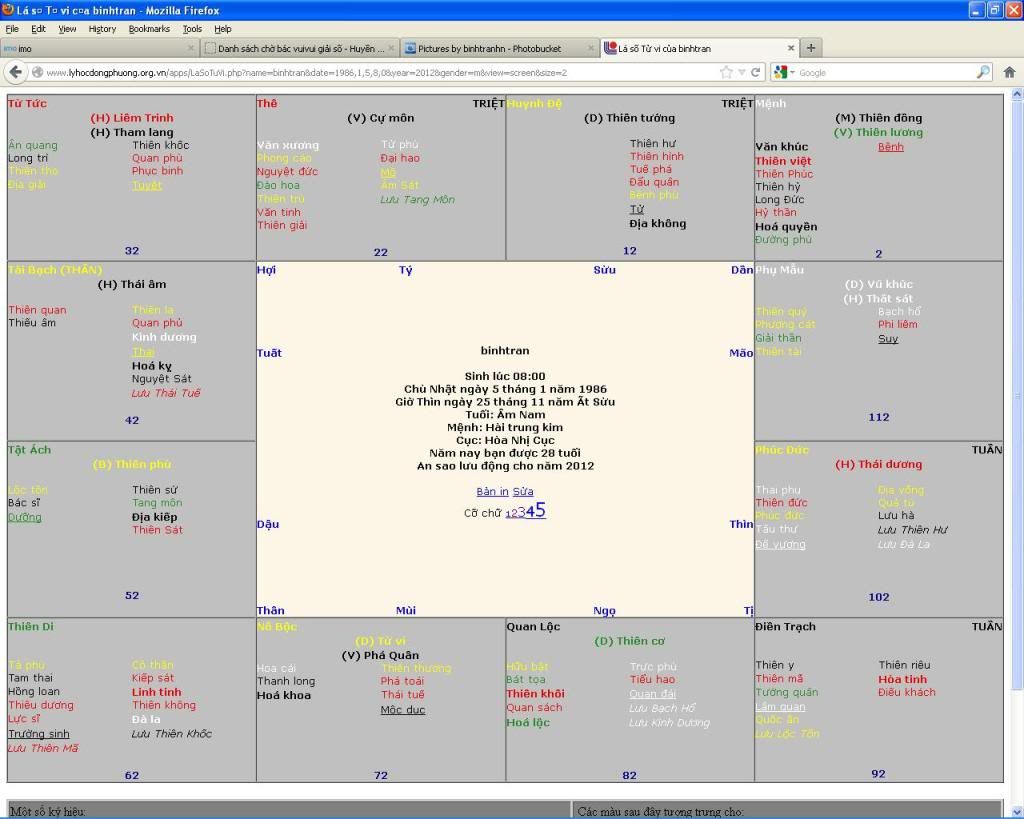Open a new tab with the plus button
The height and width of the screenshot is (819, 1024).
click(811, 47)
